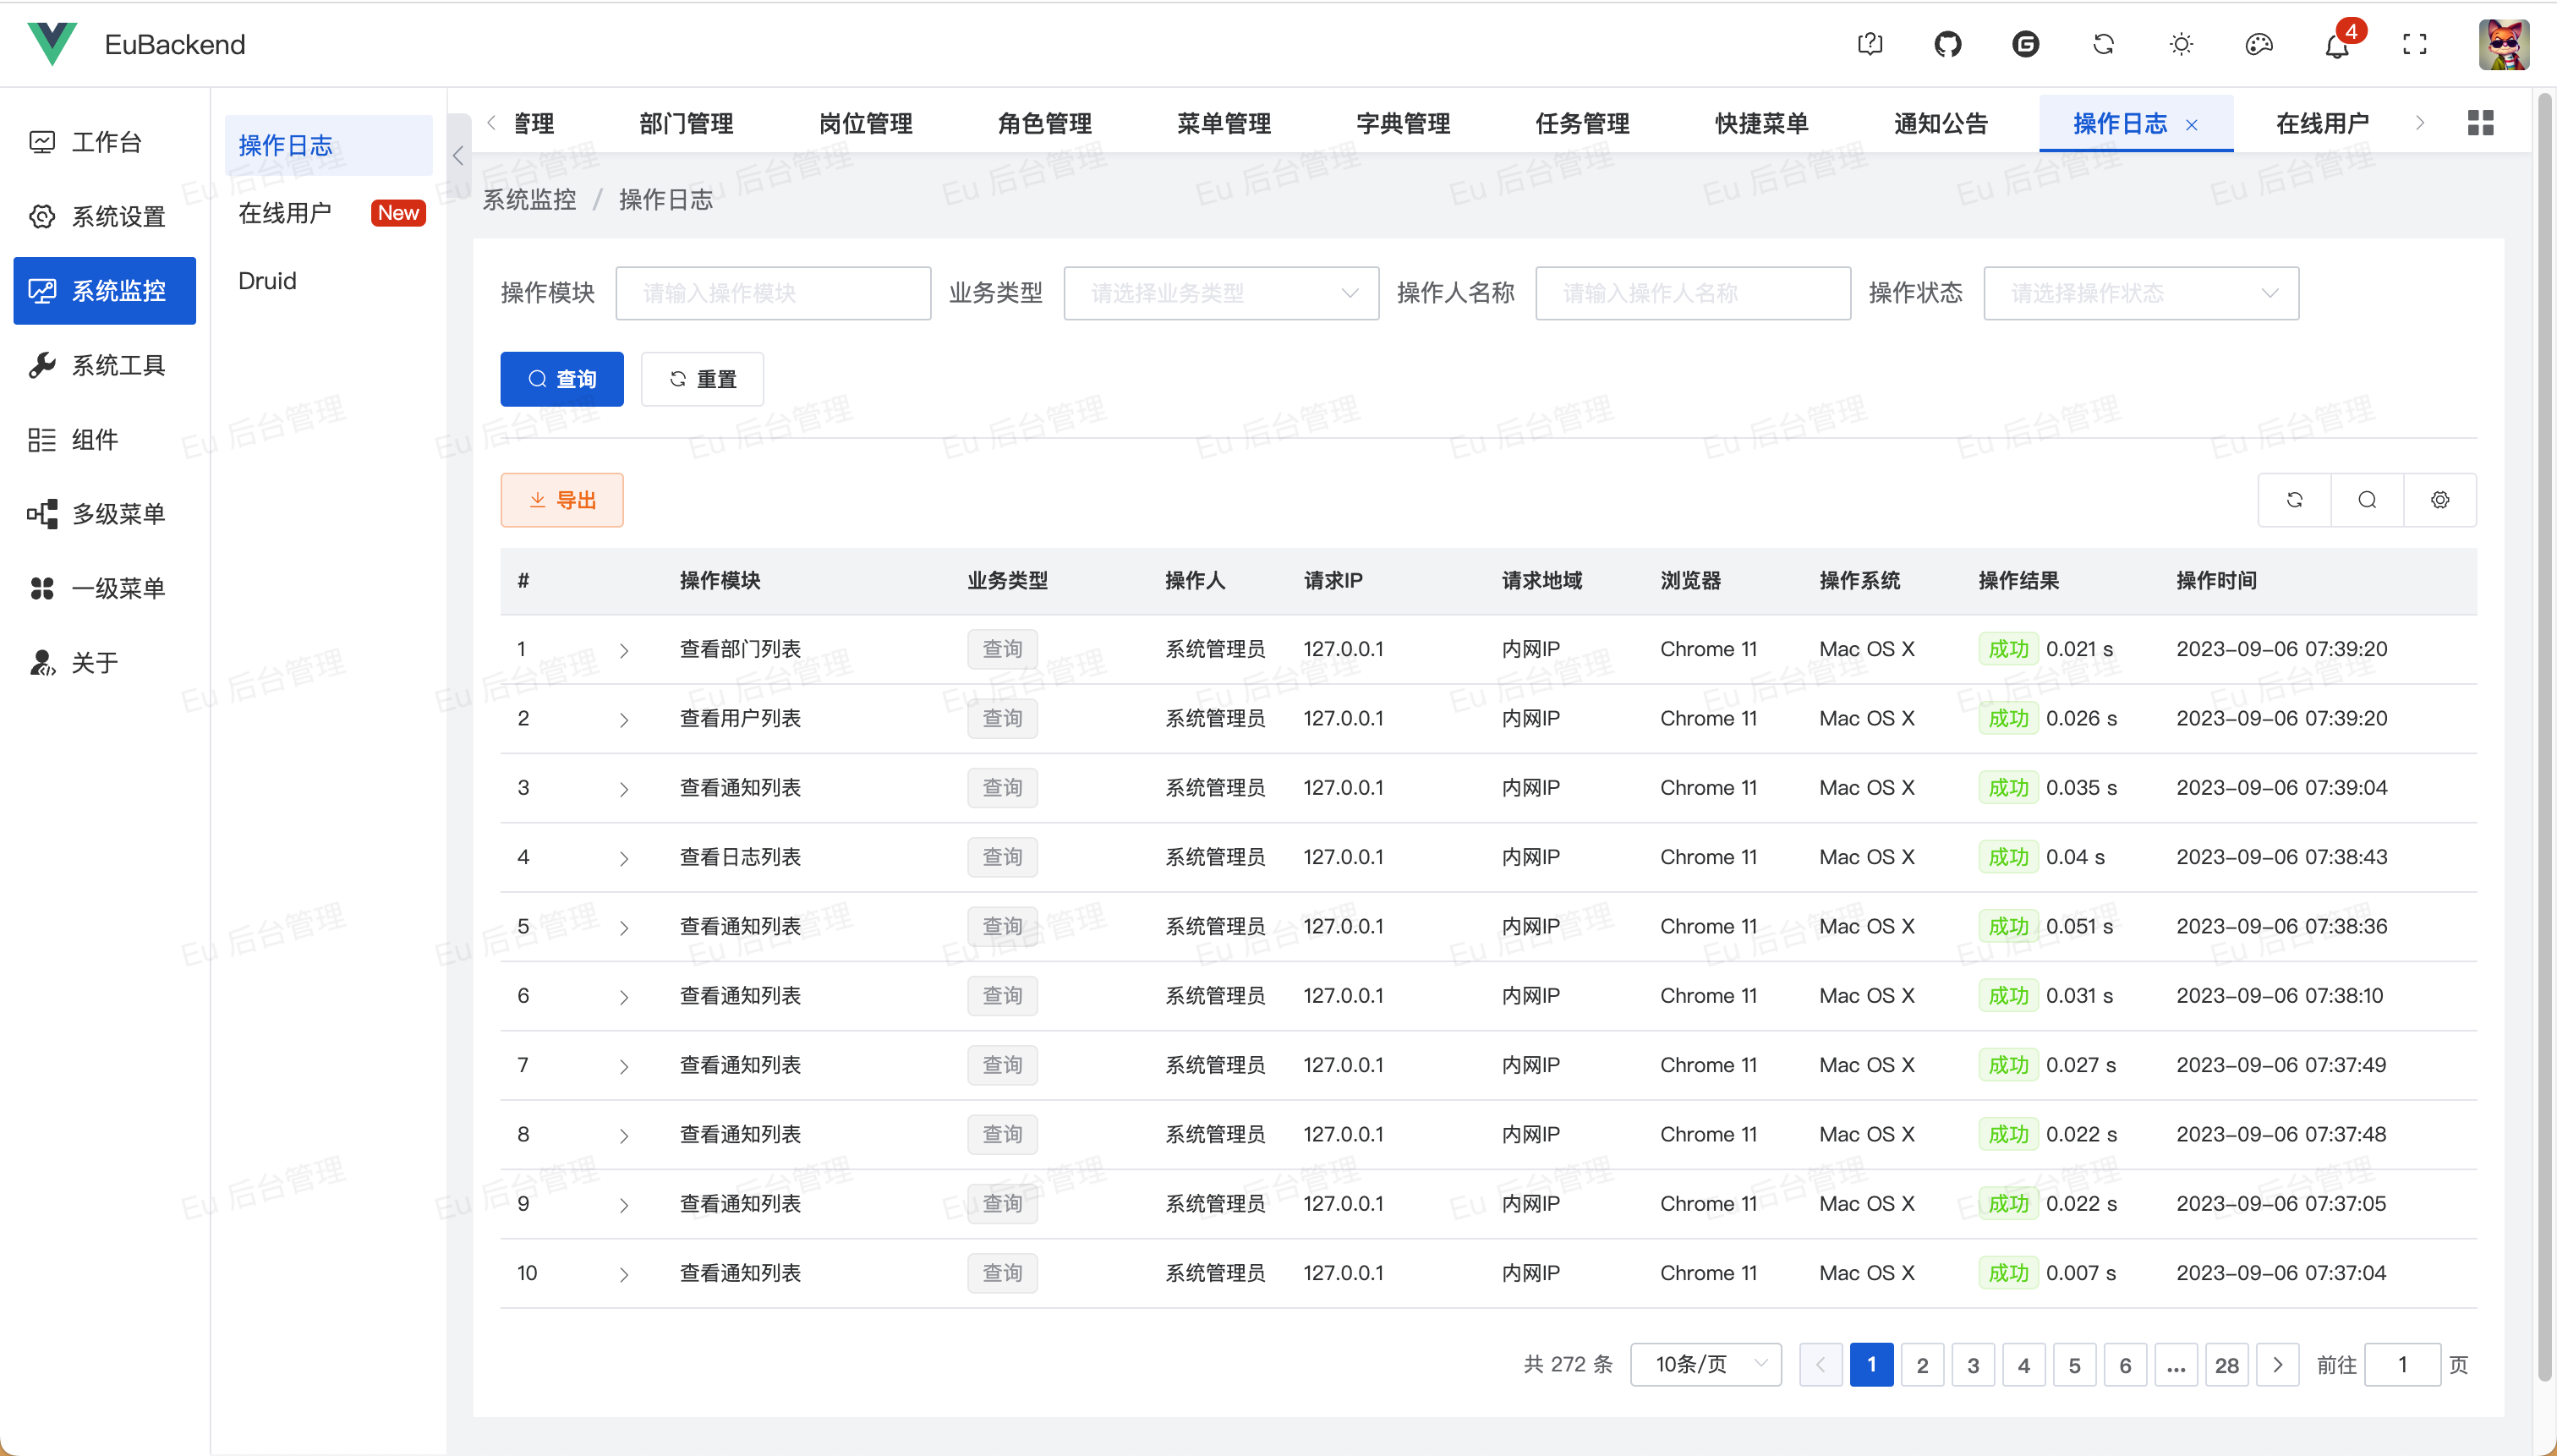Go to page 5
Screen dimensions: 2557x1456
(2075, 1365)
